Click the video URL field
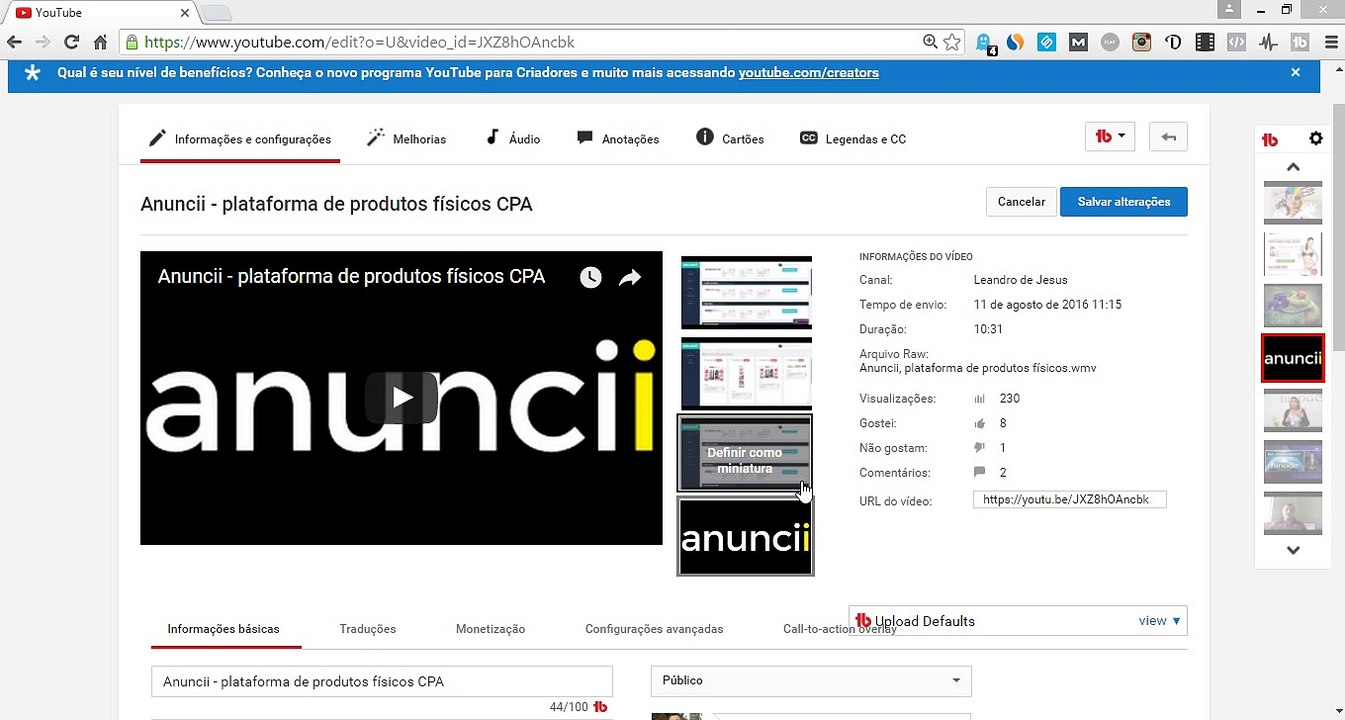 coord(1069,500)
